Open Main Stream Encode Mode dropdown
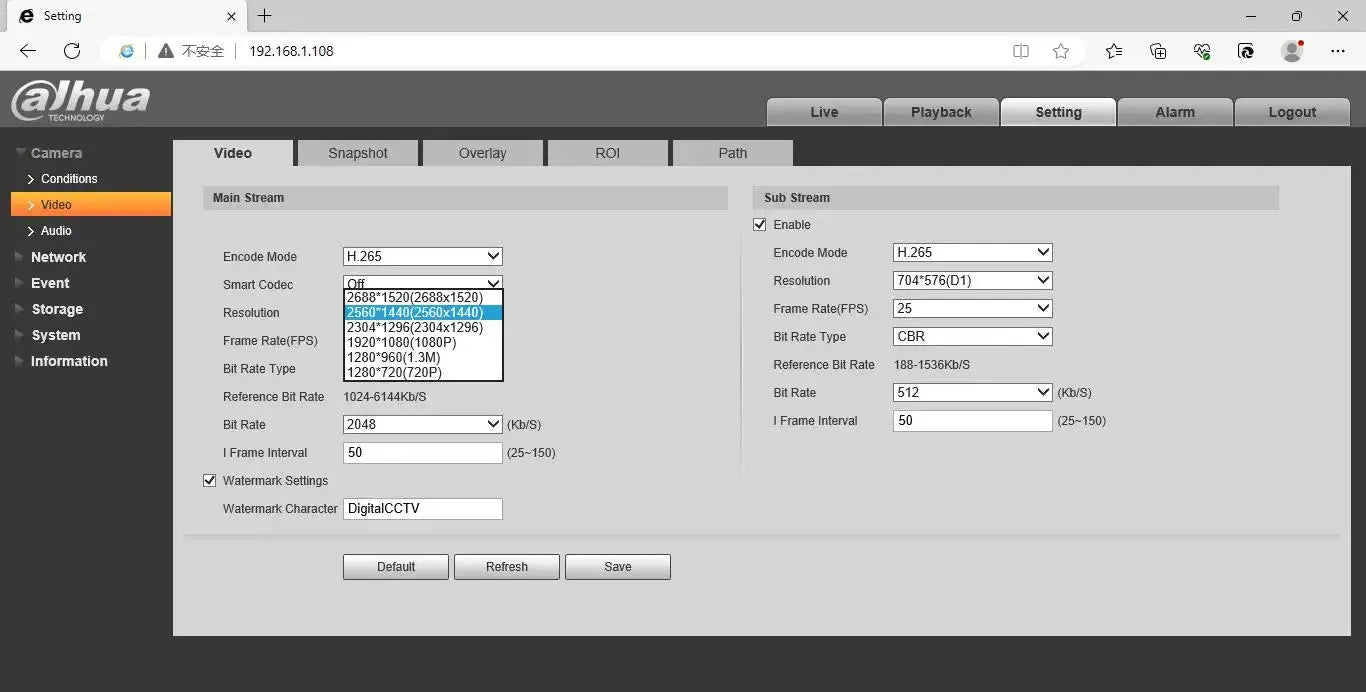 [x=423, y=257]
